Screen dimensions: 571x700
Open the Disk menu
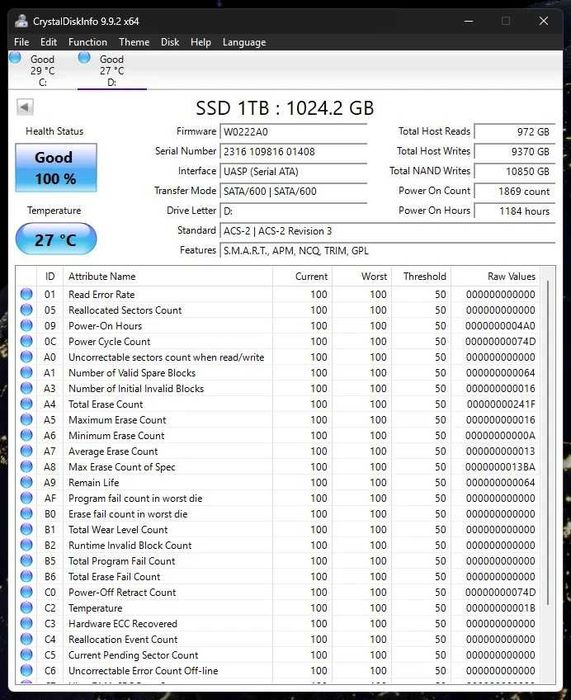(x=170, y=42)
